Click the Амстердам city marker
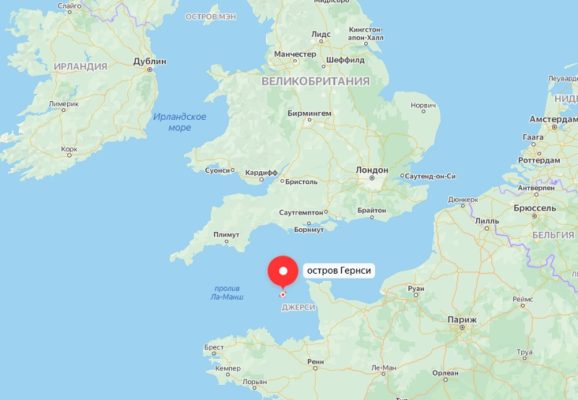The width and height of the screenshot is (578, 400). pos(554,127)
